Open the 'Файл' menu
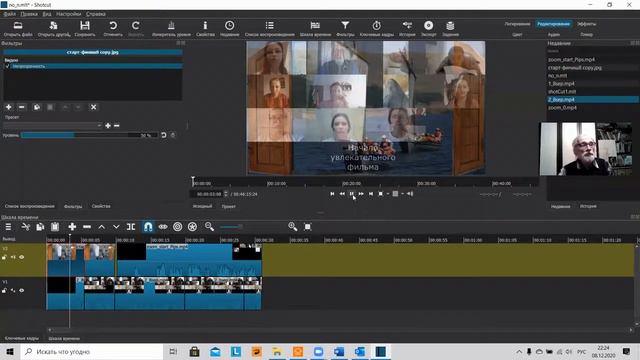 point(9,14)
